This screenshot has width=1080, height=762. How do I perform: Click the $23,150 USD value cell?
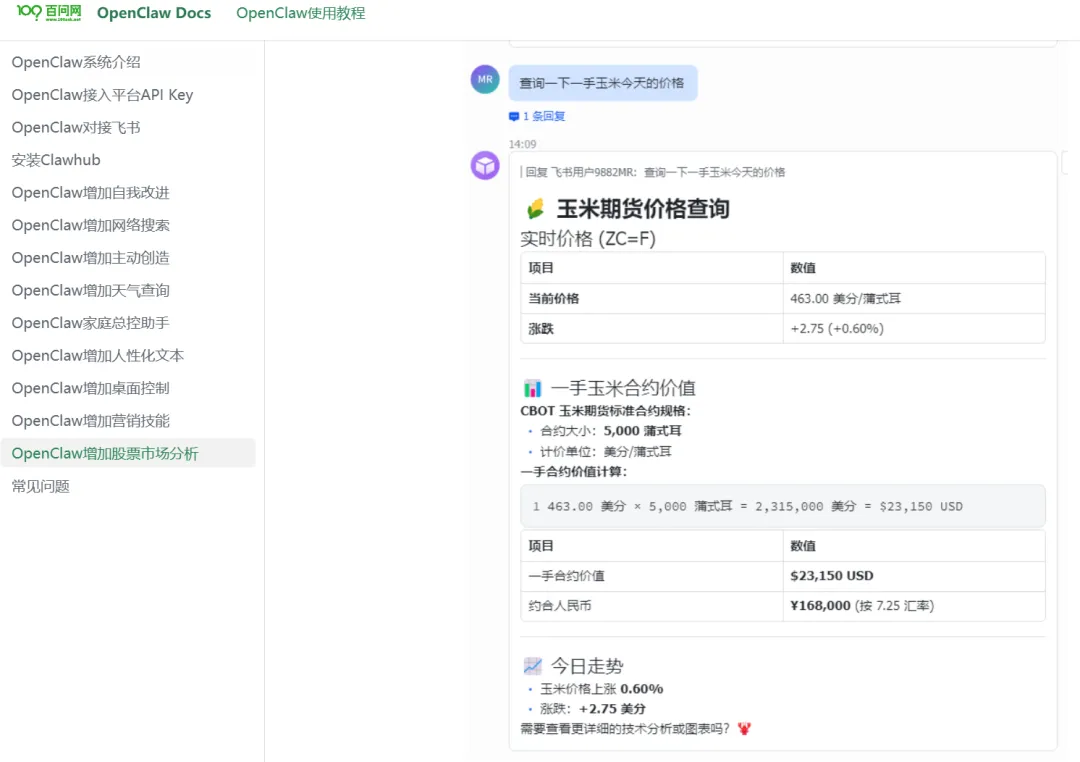click(914, 576)
